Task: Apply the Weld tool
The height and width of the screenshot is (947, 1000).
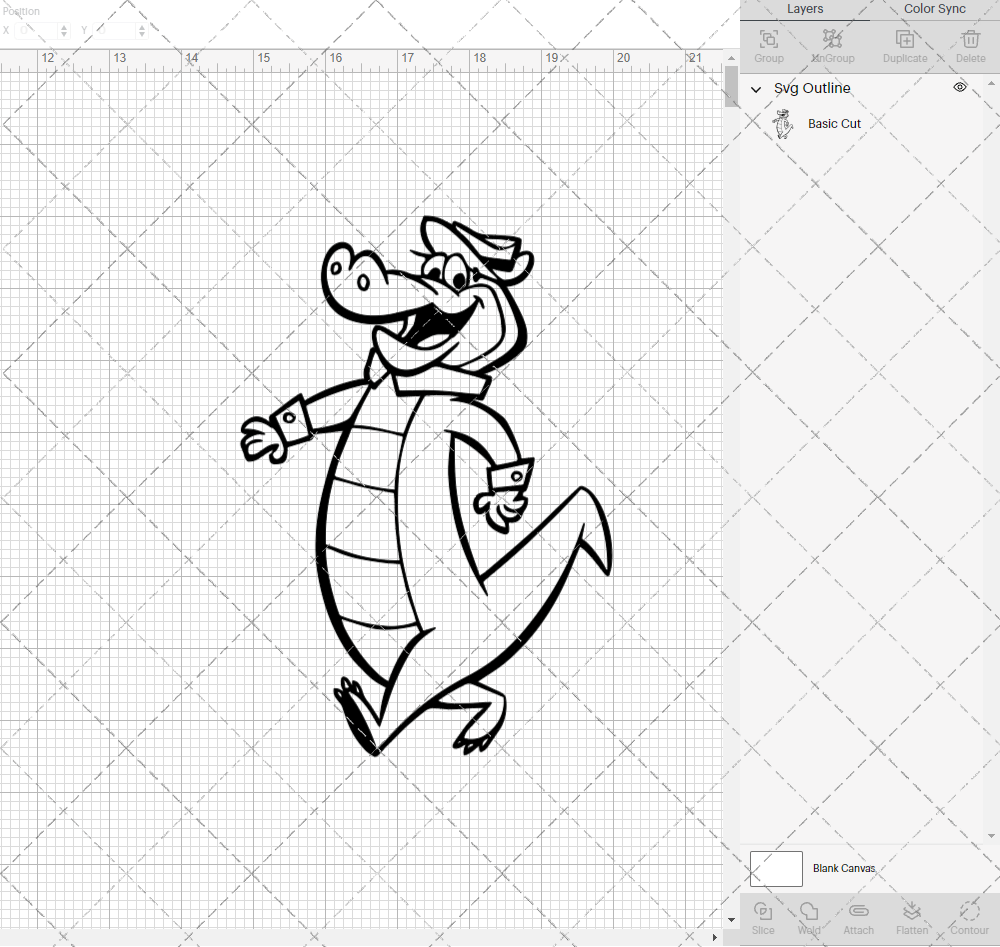Action: 809,917
